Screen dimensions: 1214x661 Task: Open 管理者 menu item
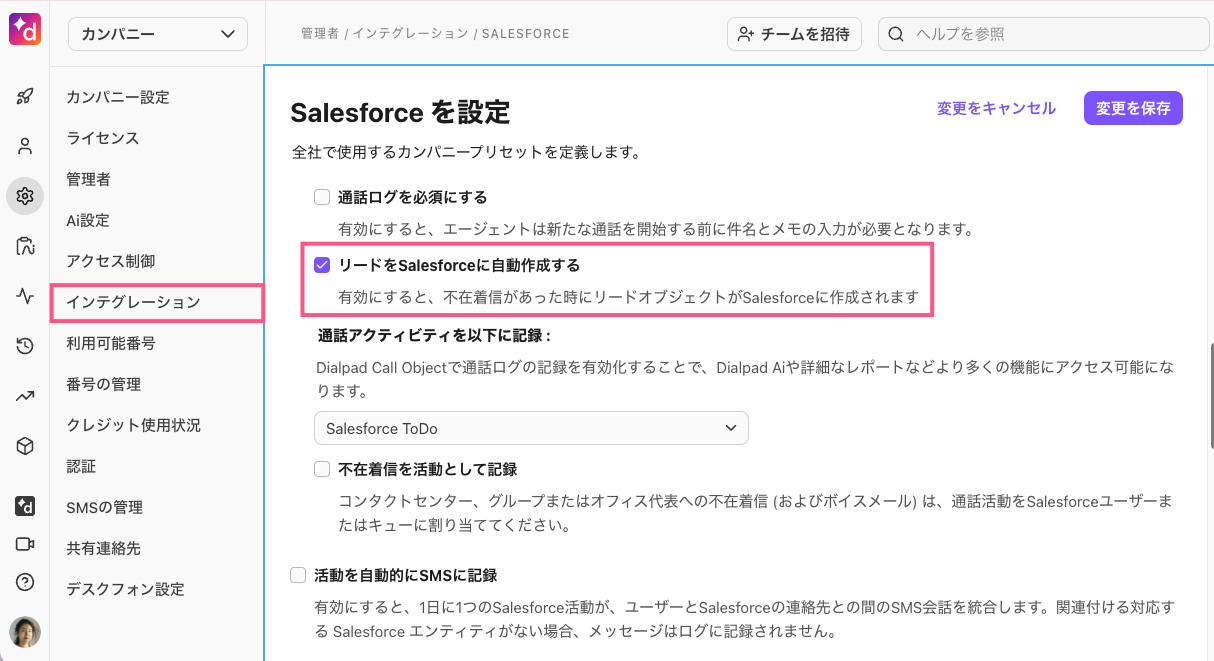pyautogui.click(x=88, y=179)
